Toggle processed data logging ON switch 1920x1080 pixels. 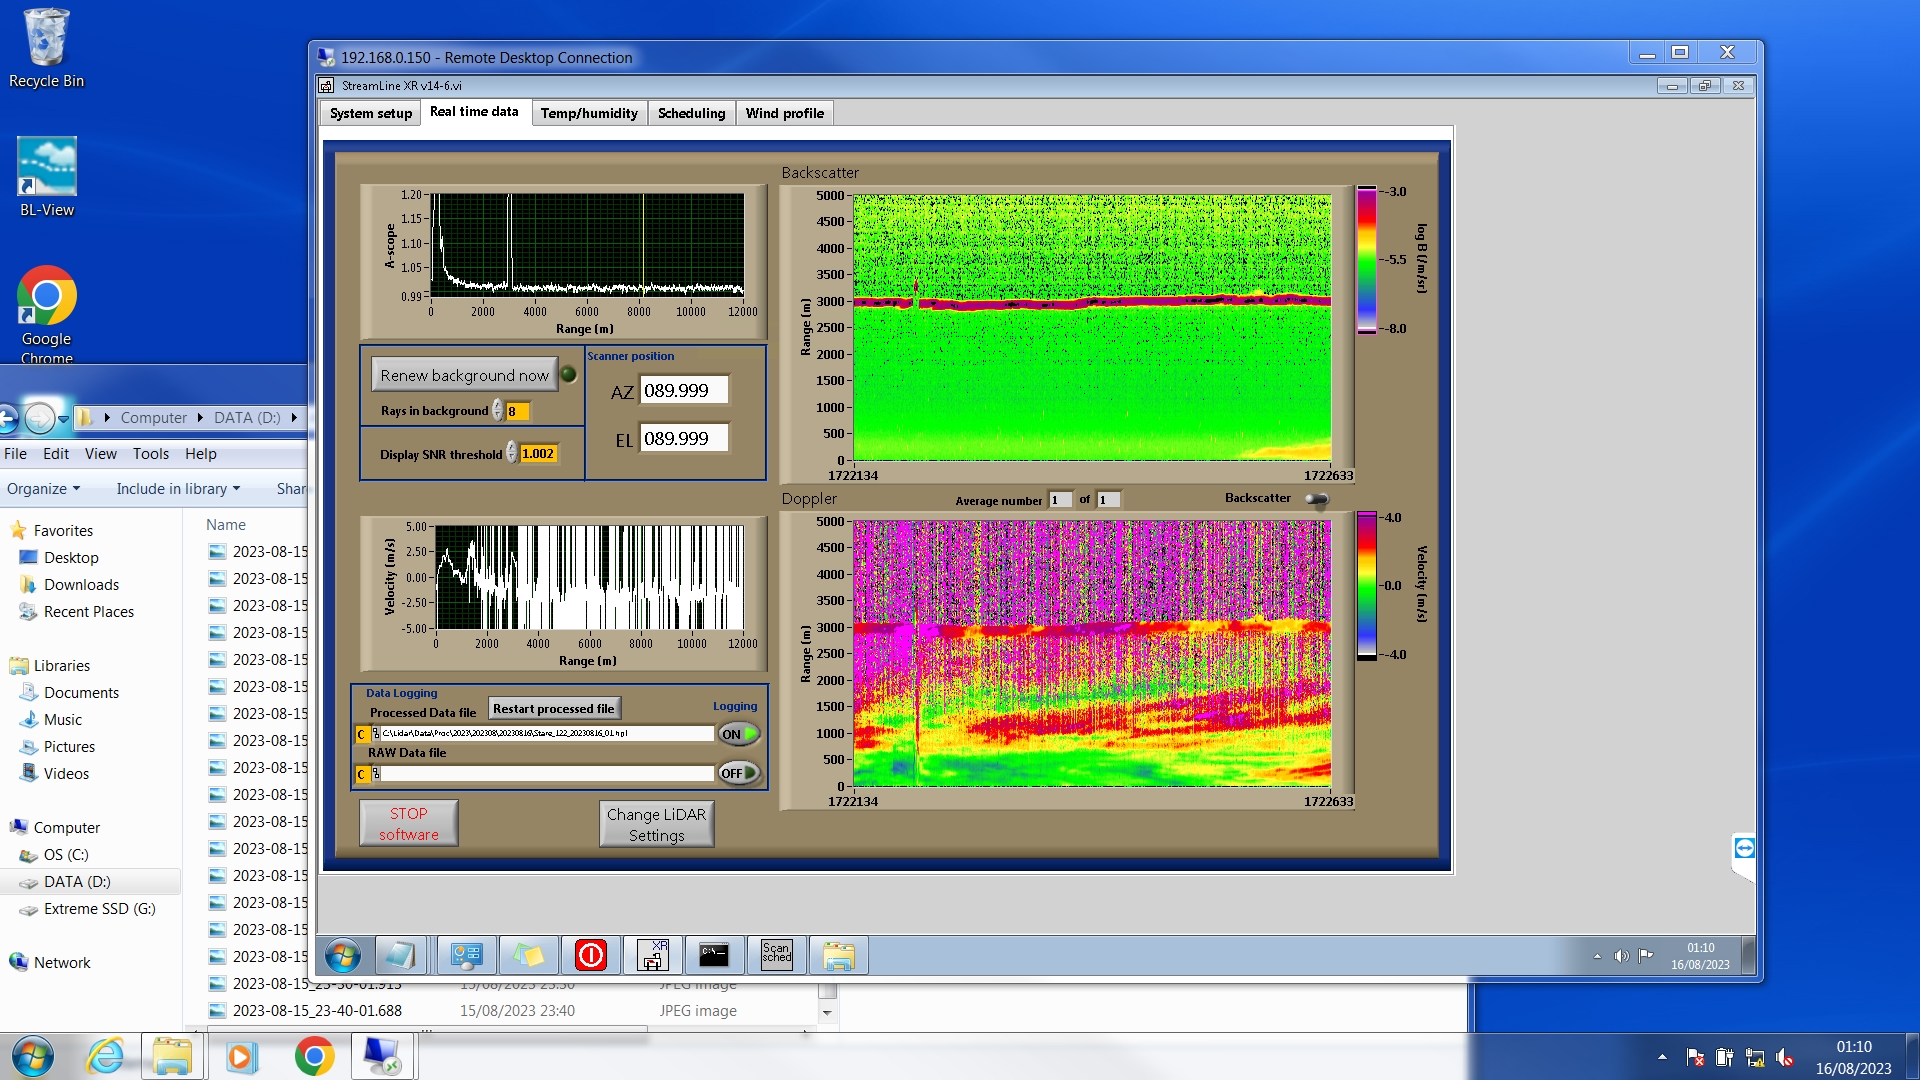(738, 734)
